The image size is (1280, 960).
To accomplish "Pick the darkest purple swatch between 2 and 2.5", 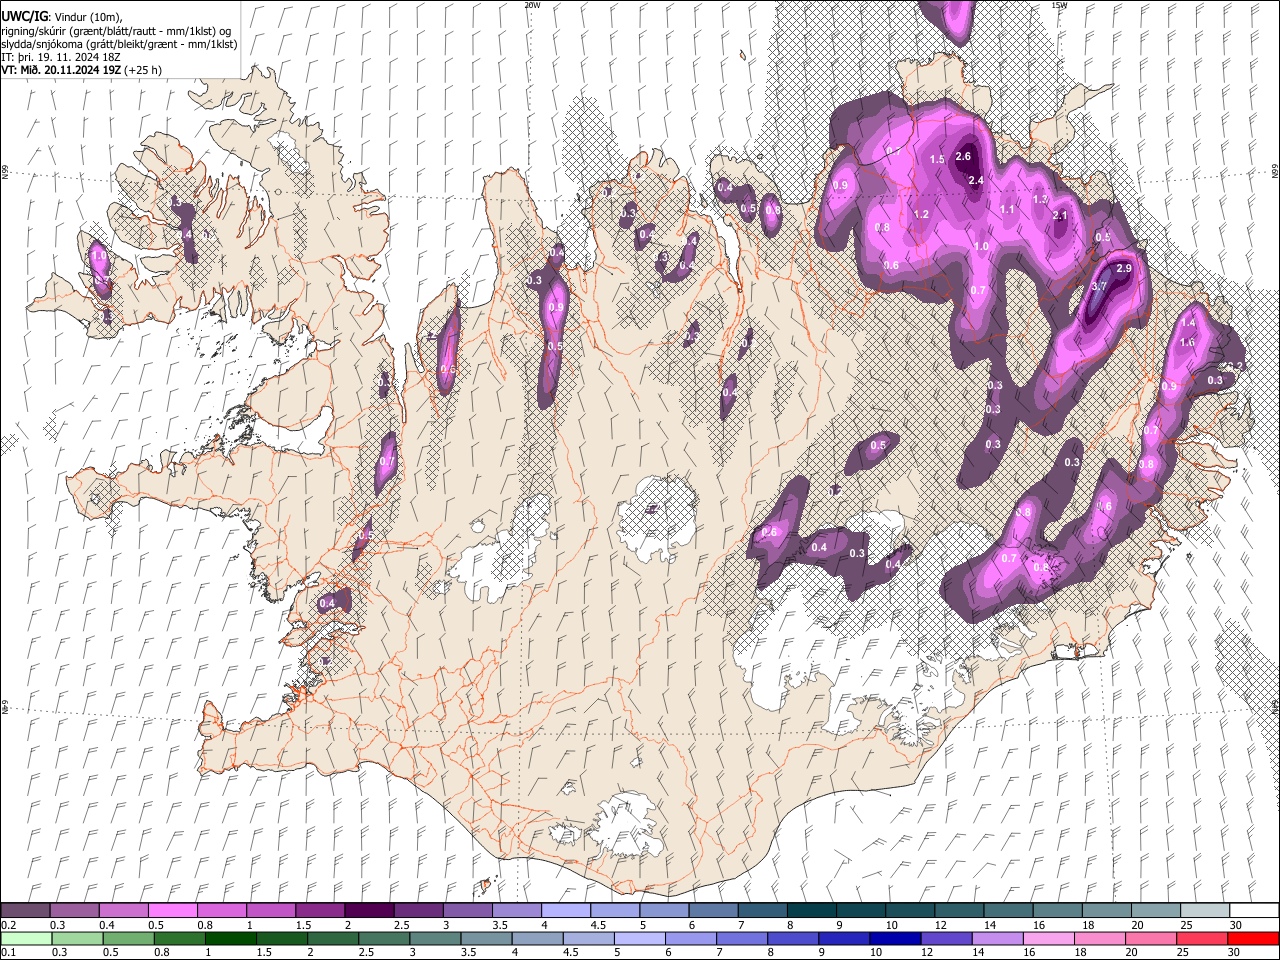I will 368,910.
